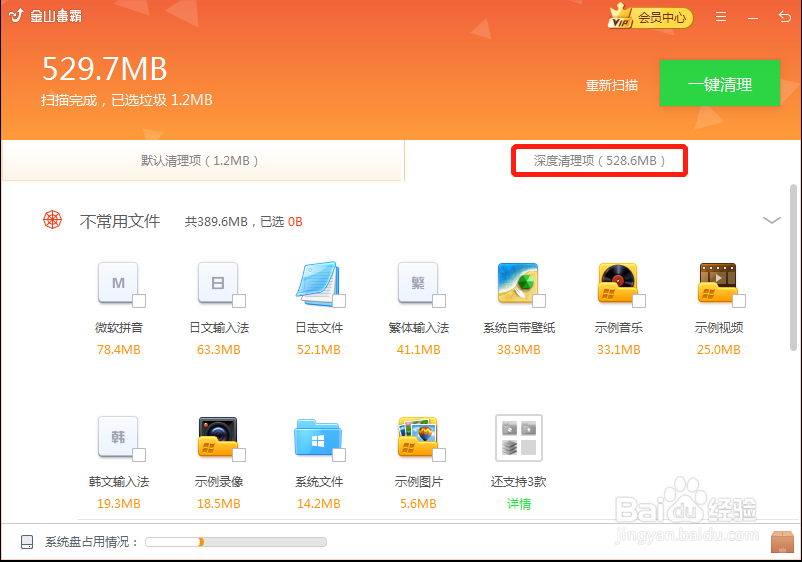This screenshot has height=562, width=802.
Task: Click the back arrow icon
Action: click(784, 17)
